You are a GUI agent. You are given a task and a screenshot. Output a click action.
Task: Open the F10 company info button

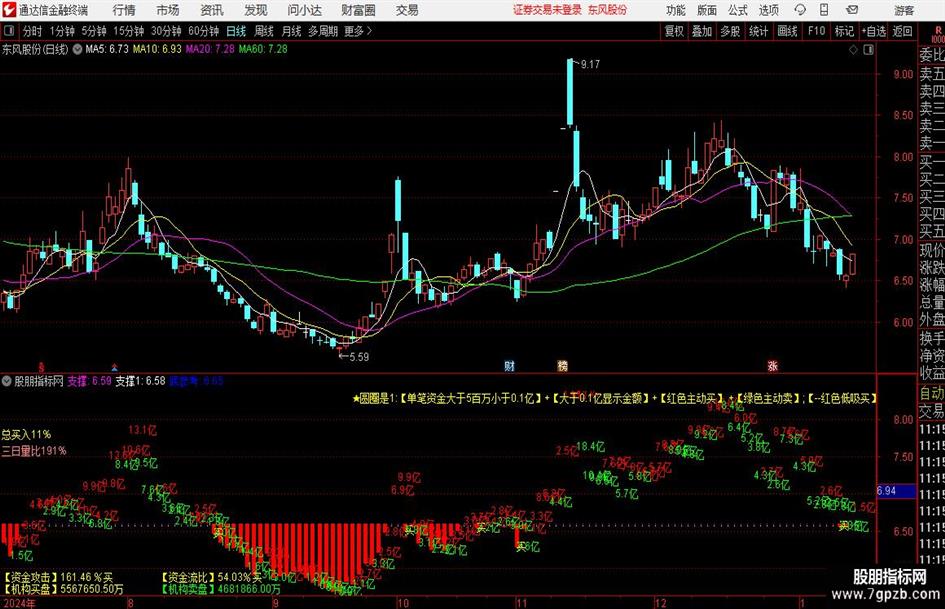[x=817, y=31]
